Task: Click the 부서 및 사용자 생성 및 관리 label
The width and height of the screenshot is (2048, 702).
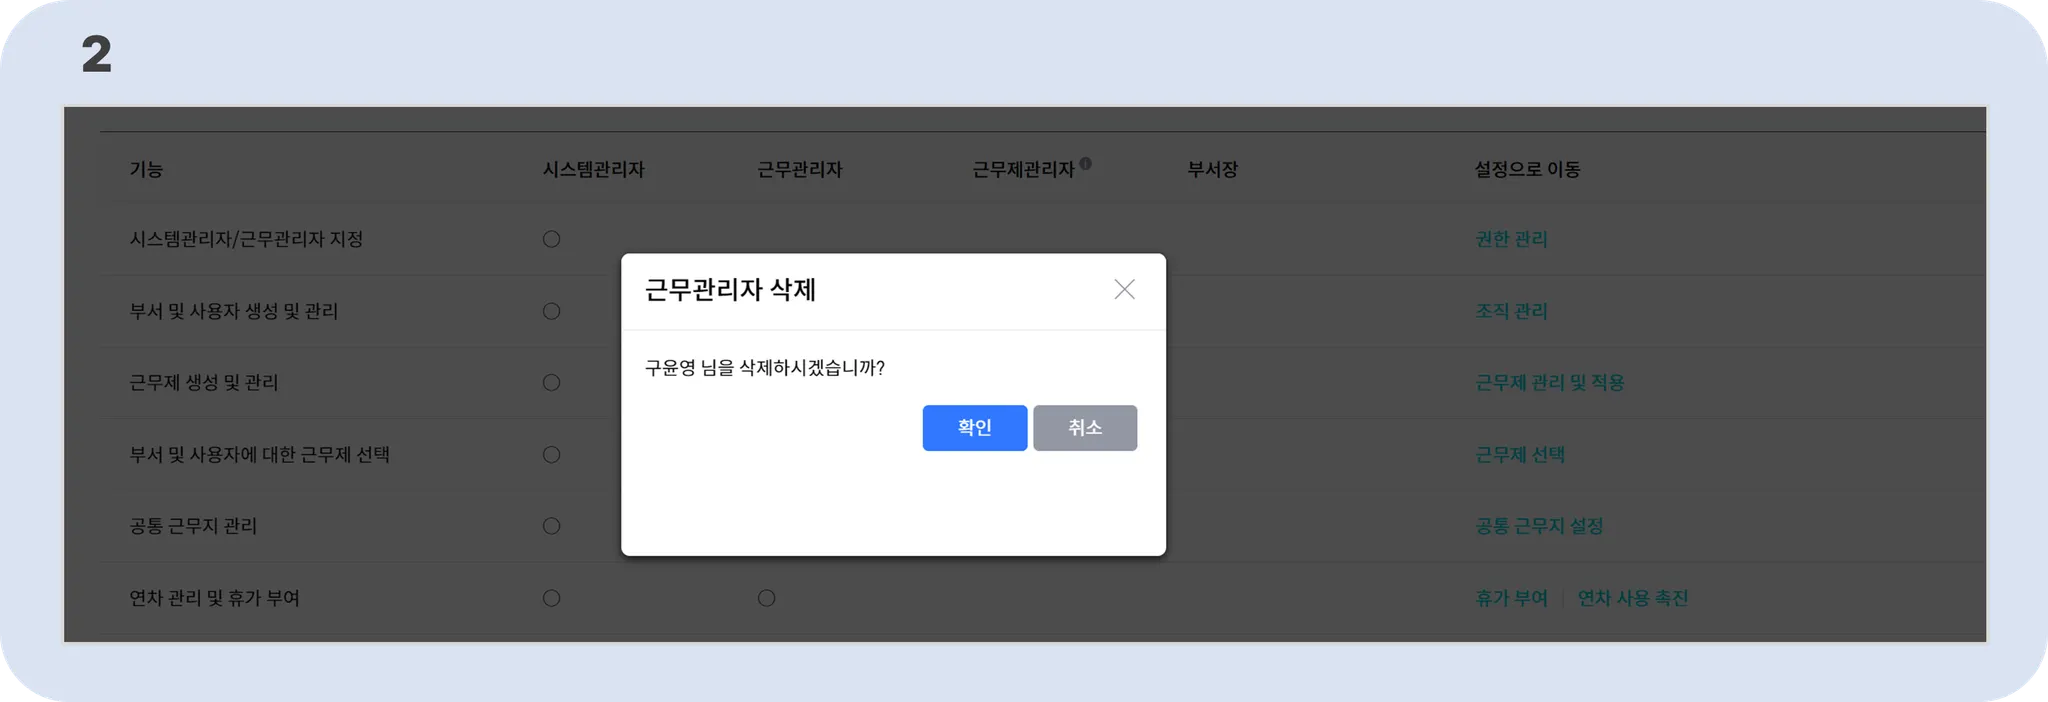Action: 234,311
